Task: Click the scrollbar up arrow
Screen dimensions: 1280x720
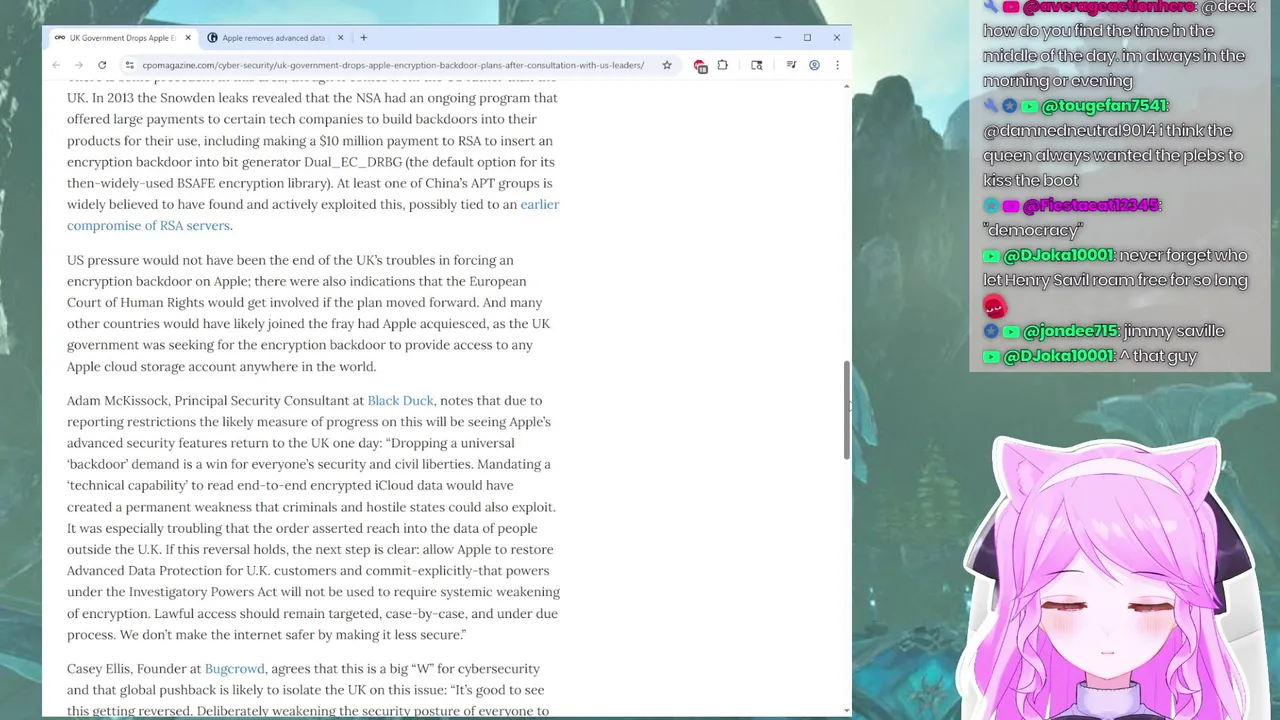Action: click(x=846, y=87)
